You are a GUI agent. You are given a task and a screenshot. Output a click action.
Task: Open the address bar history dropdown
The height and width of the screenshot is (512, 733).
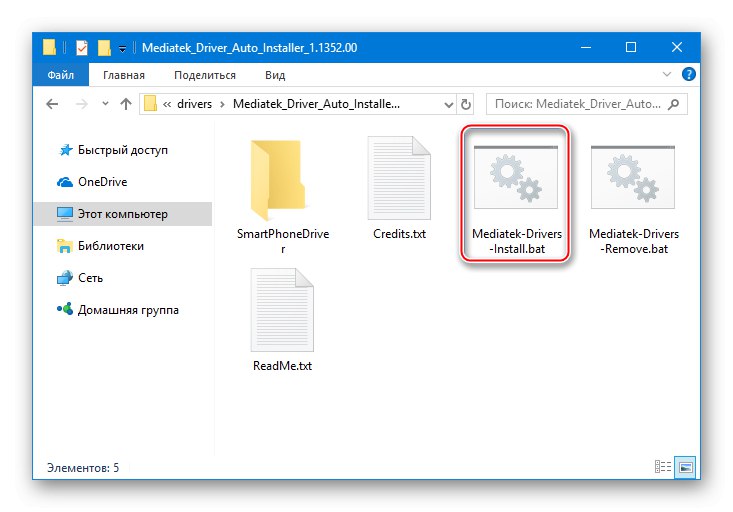pyautogui.click(x=449, y=104)
